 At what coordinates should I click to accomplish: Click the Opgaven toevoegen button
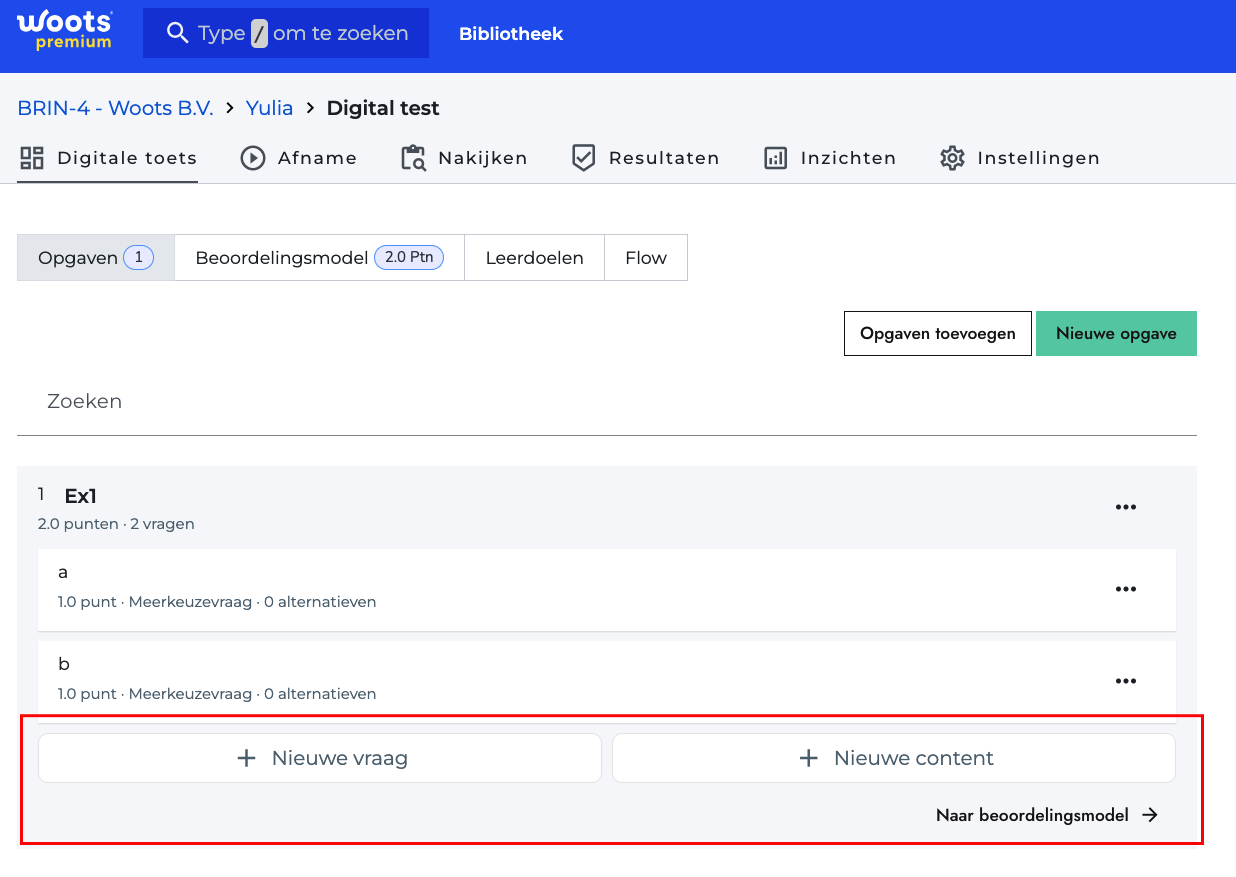point(937,334)
